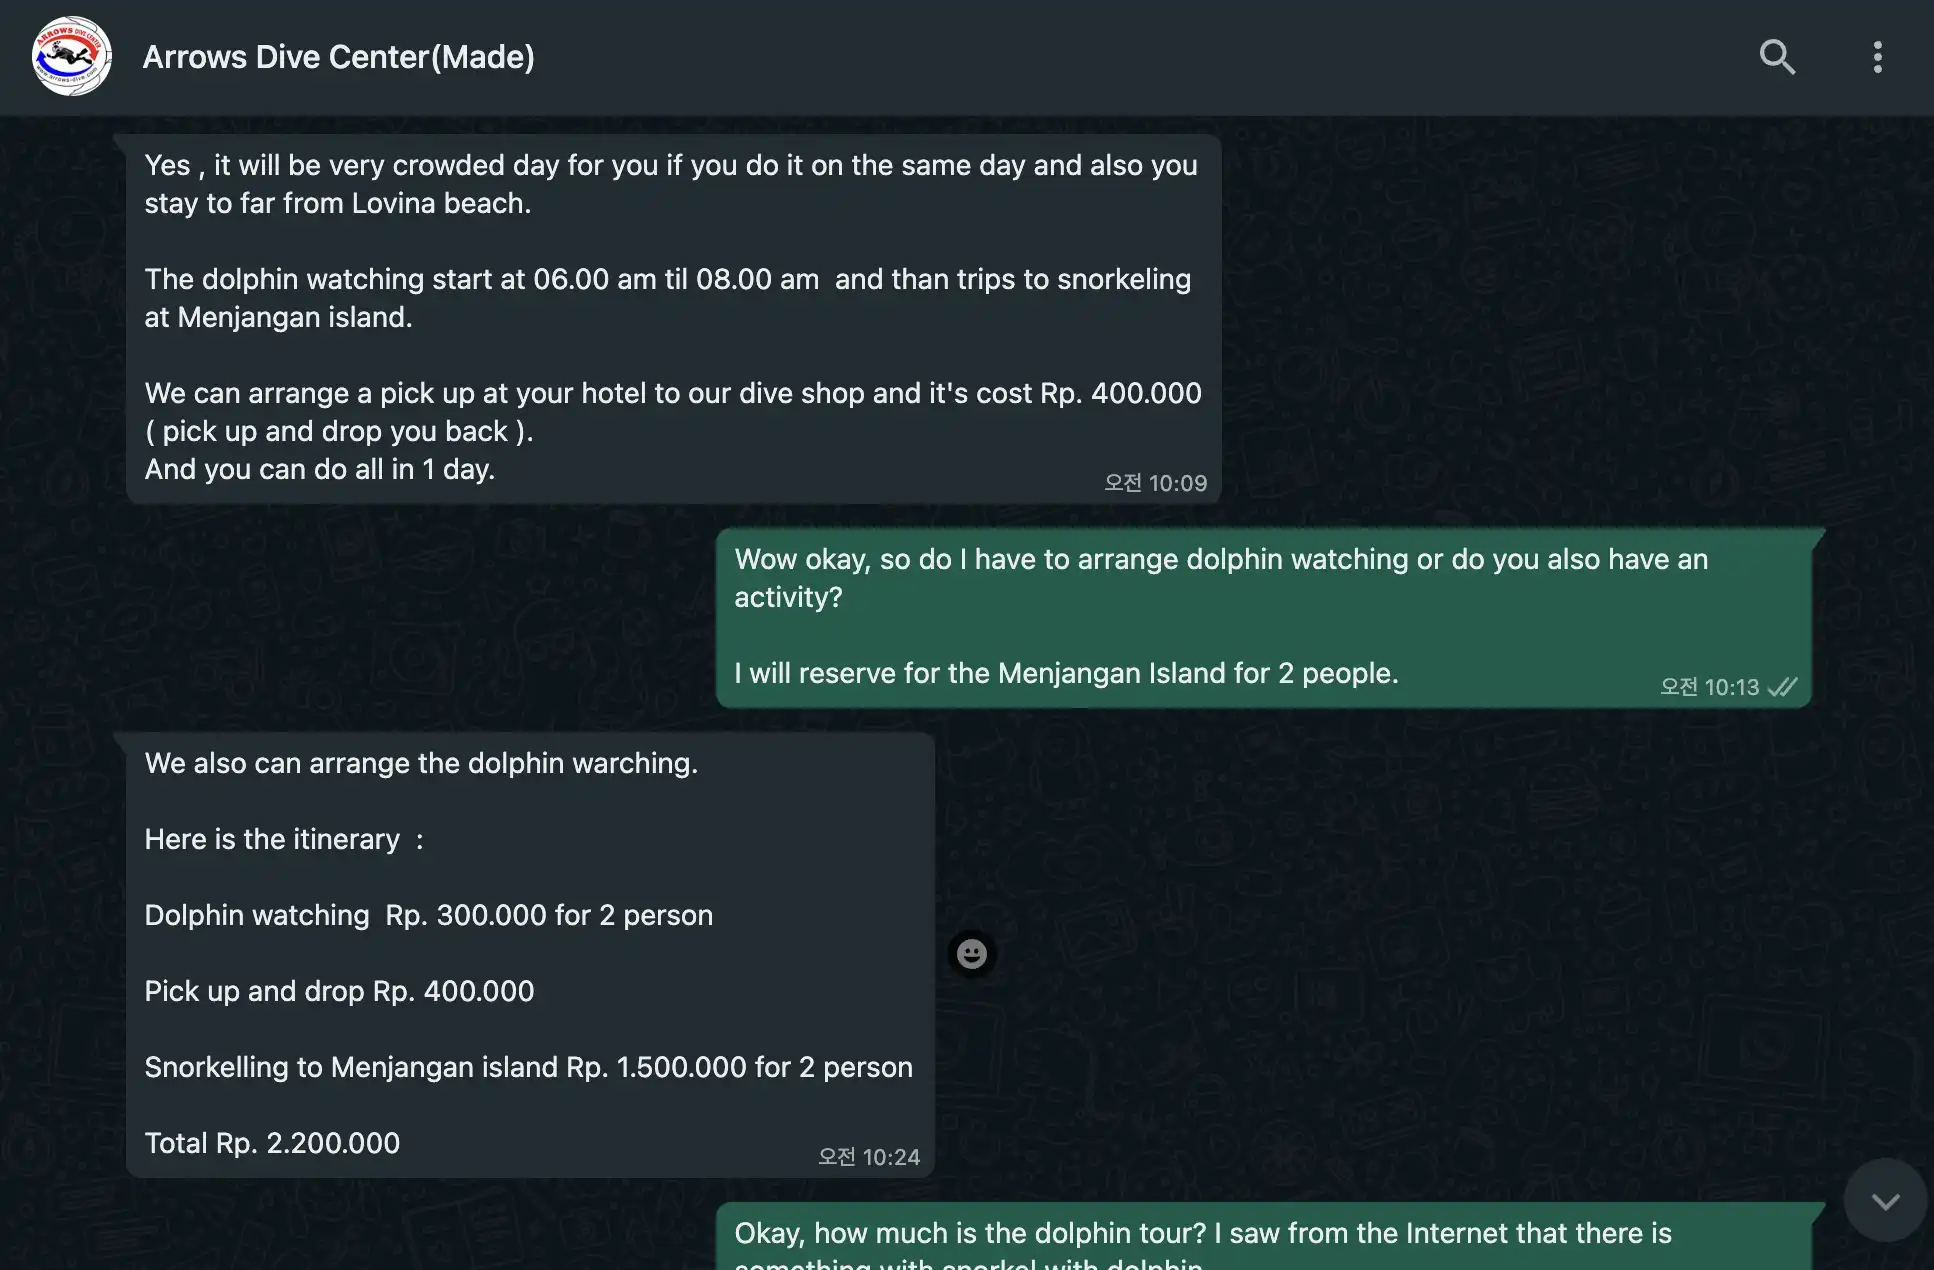The width and height of the screenshot is (1934, 1270).
Task: React with the emoji smiley icon
Action: pyautogui.click(x=971, y=954)
